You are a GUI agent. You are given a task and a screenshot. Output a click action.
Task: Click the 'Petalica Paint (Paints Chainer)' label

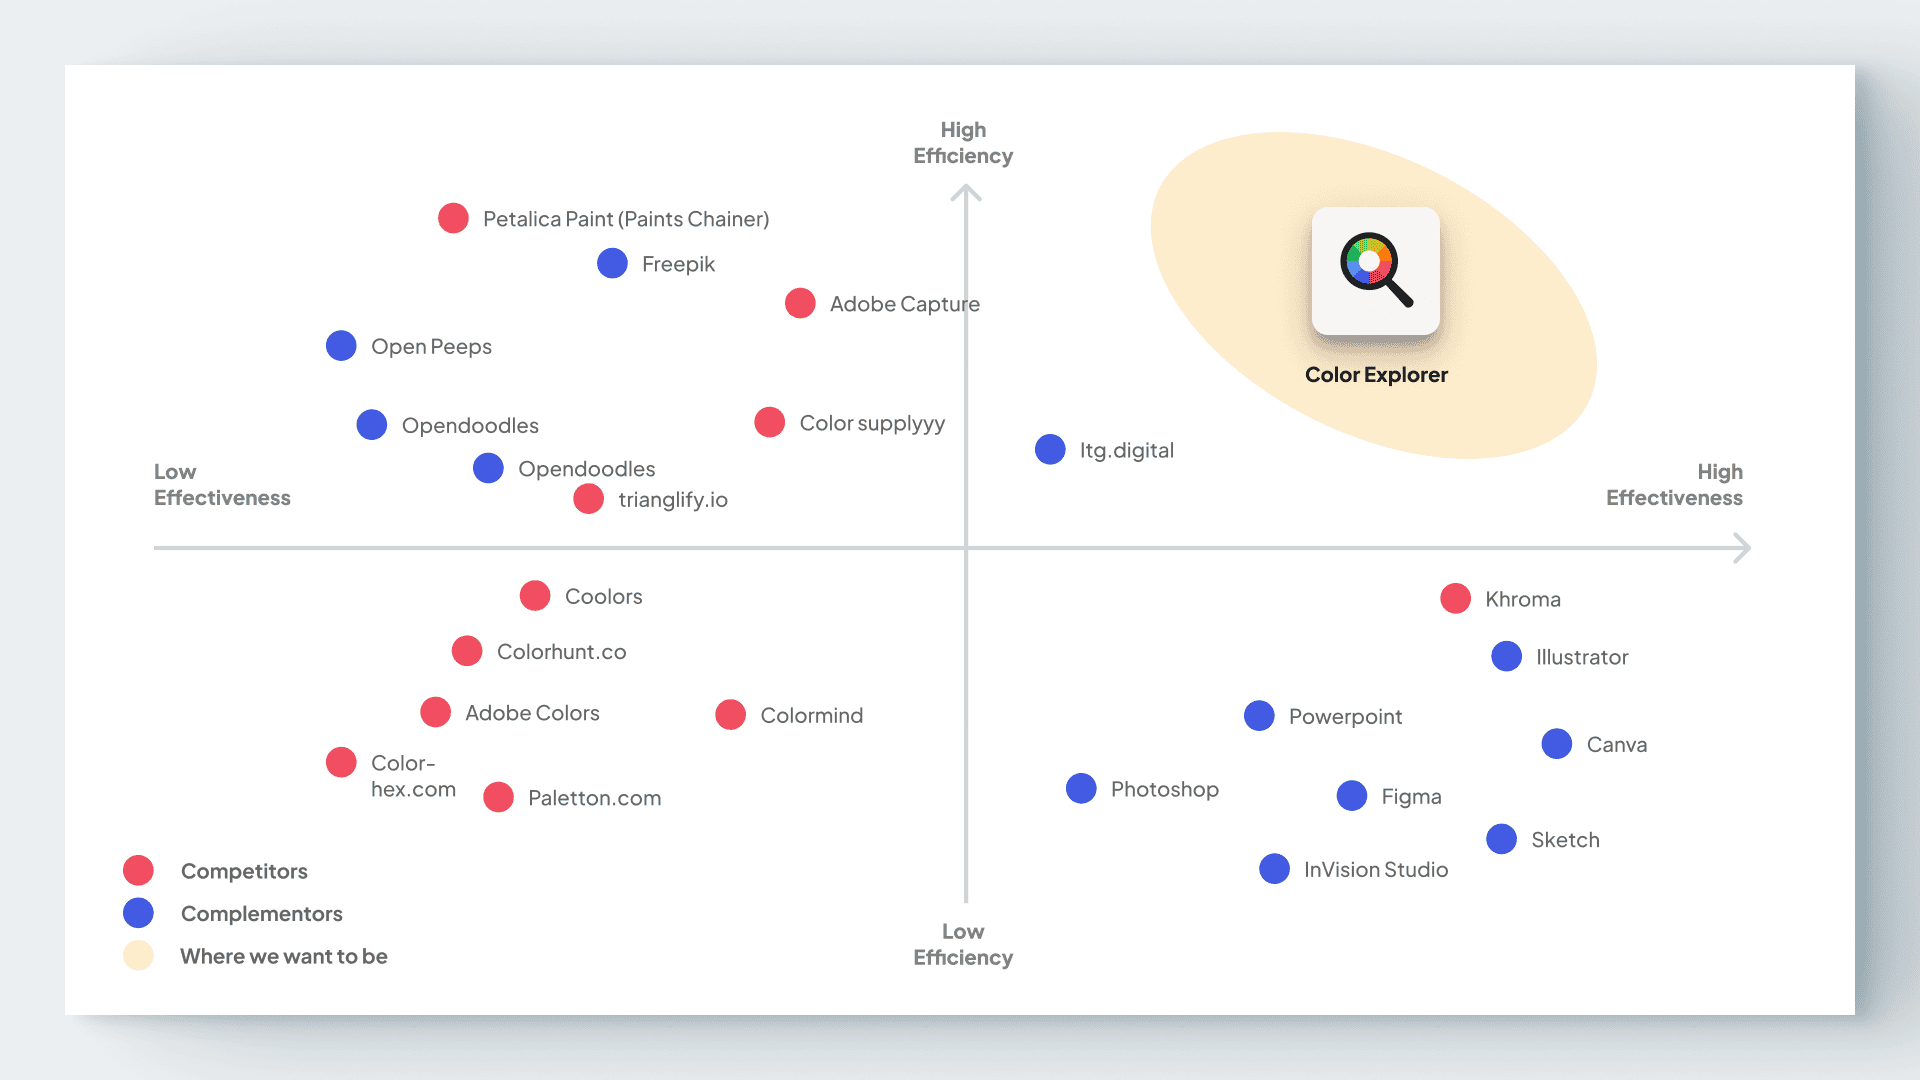(626, 219)
